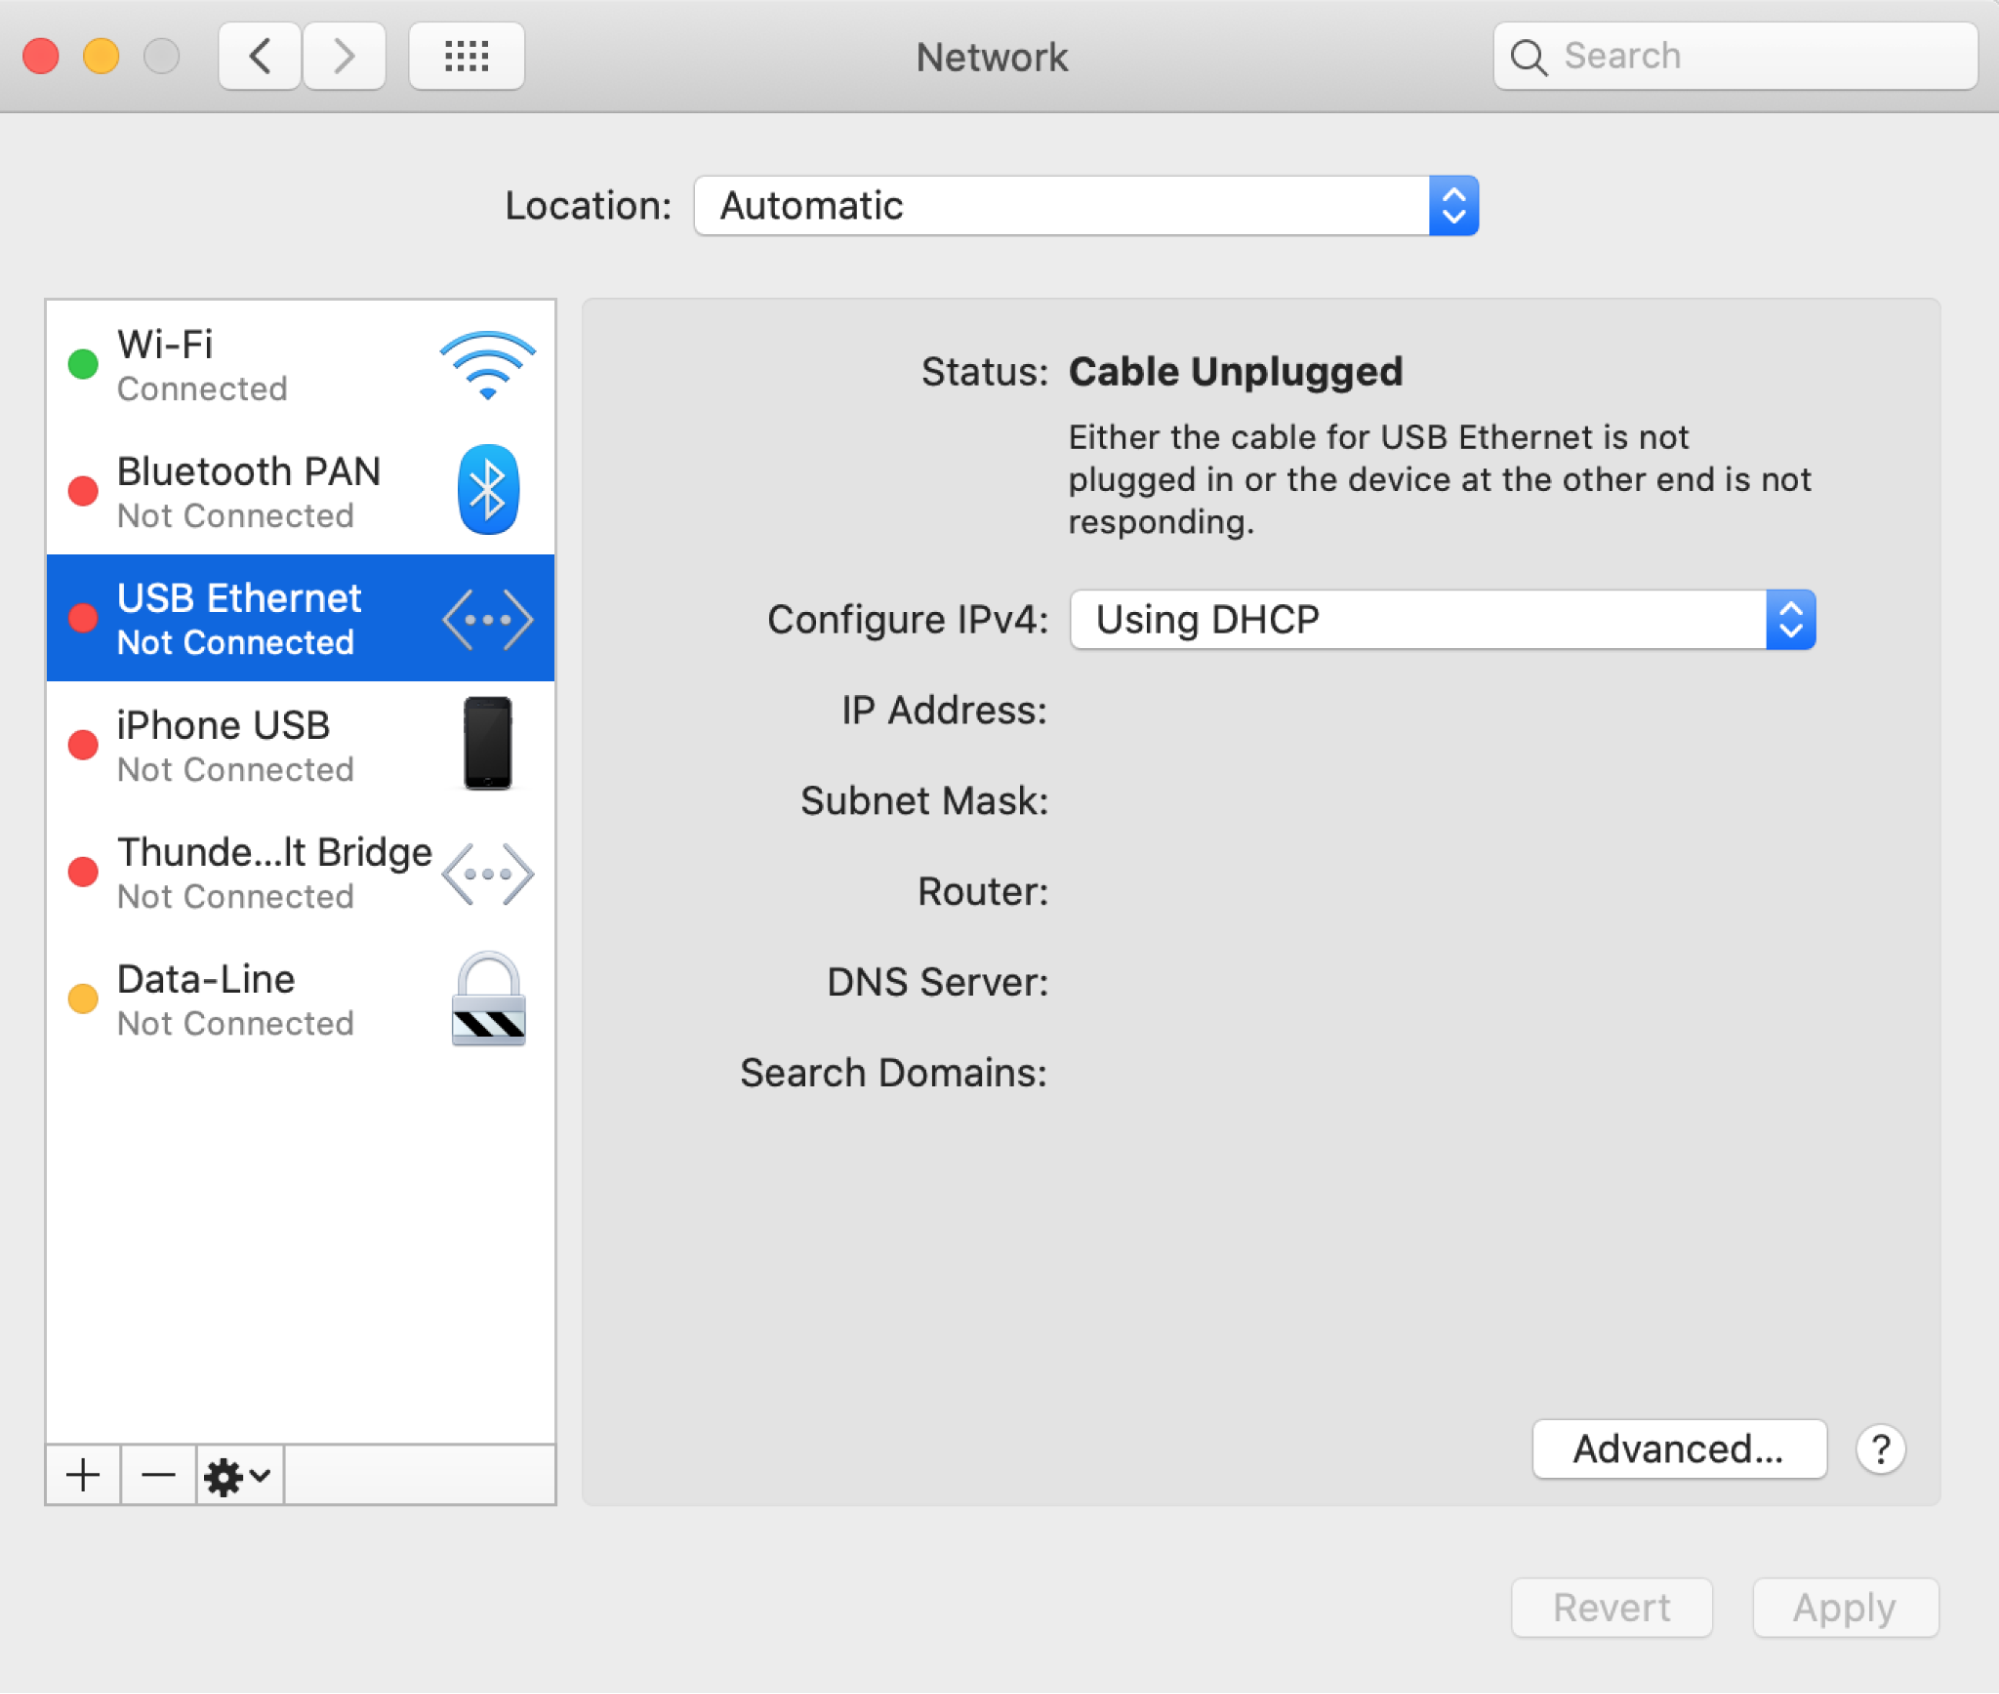Click the Data-Line VPN lock icon
1999x1694 pixels.
pos(487,999)
